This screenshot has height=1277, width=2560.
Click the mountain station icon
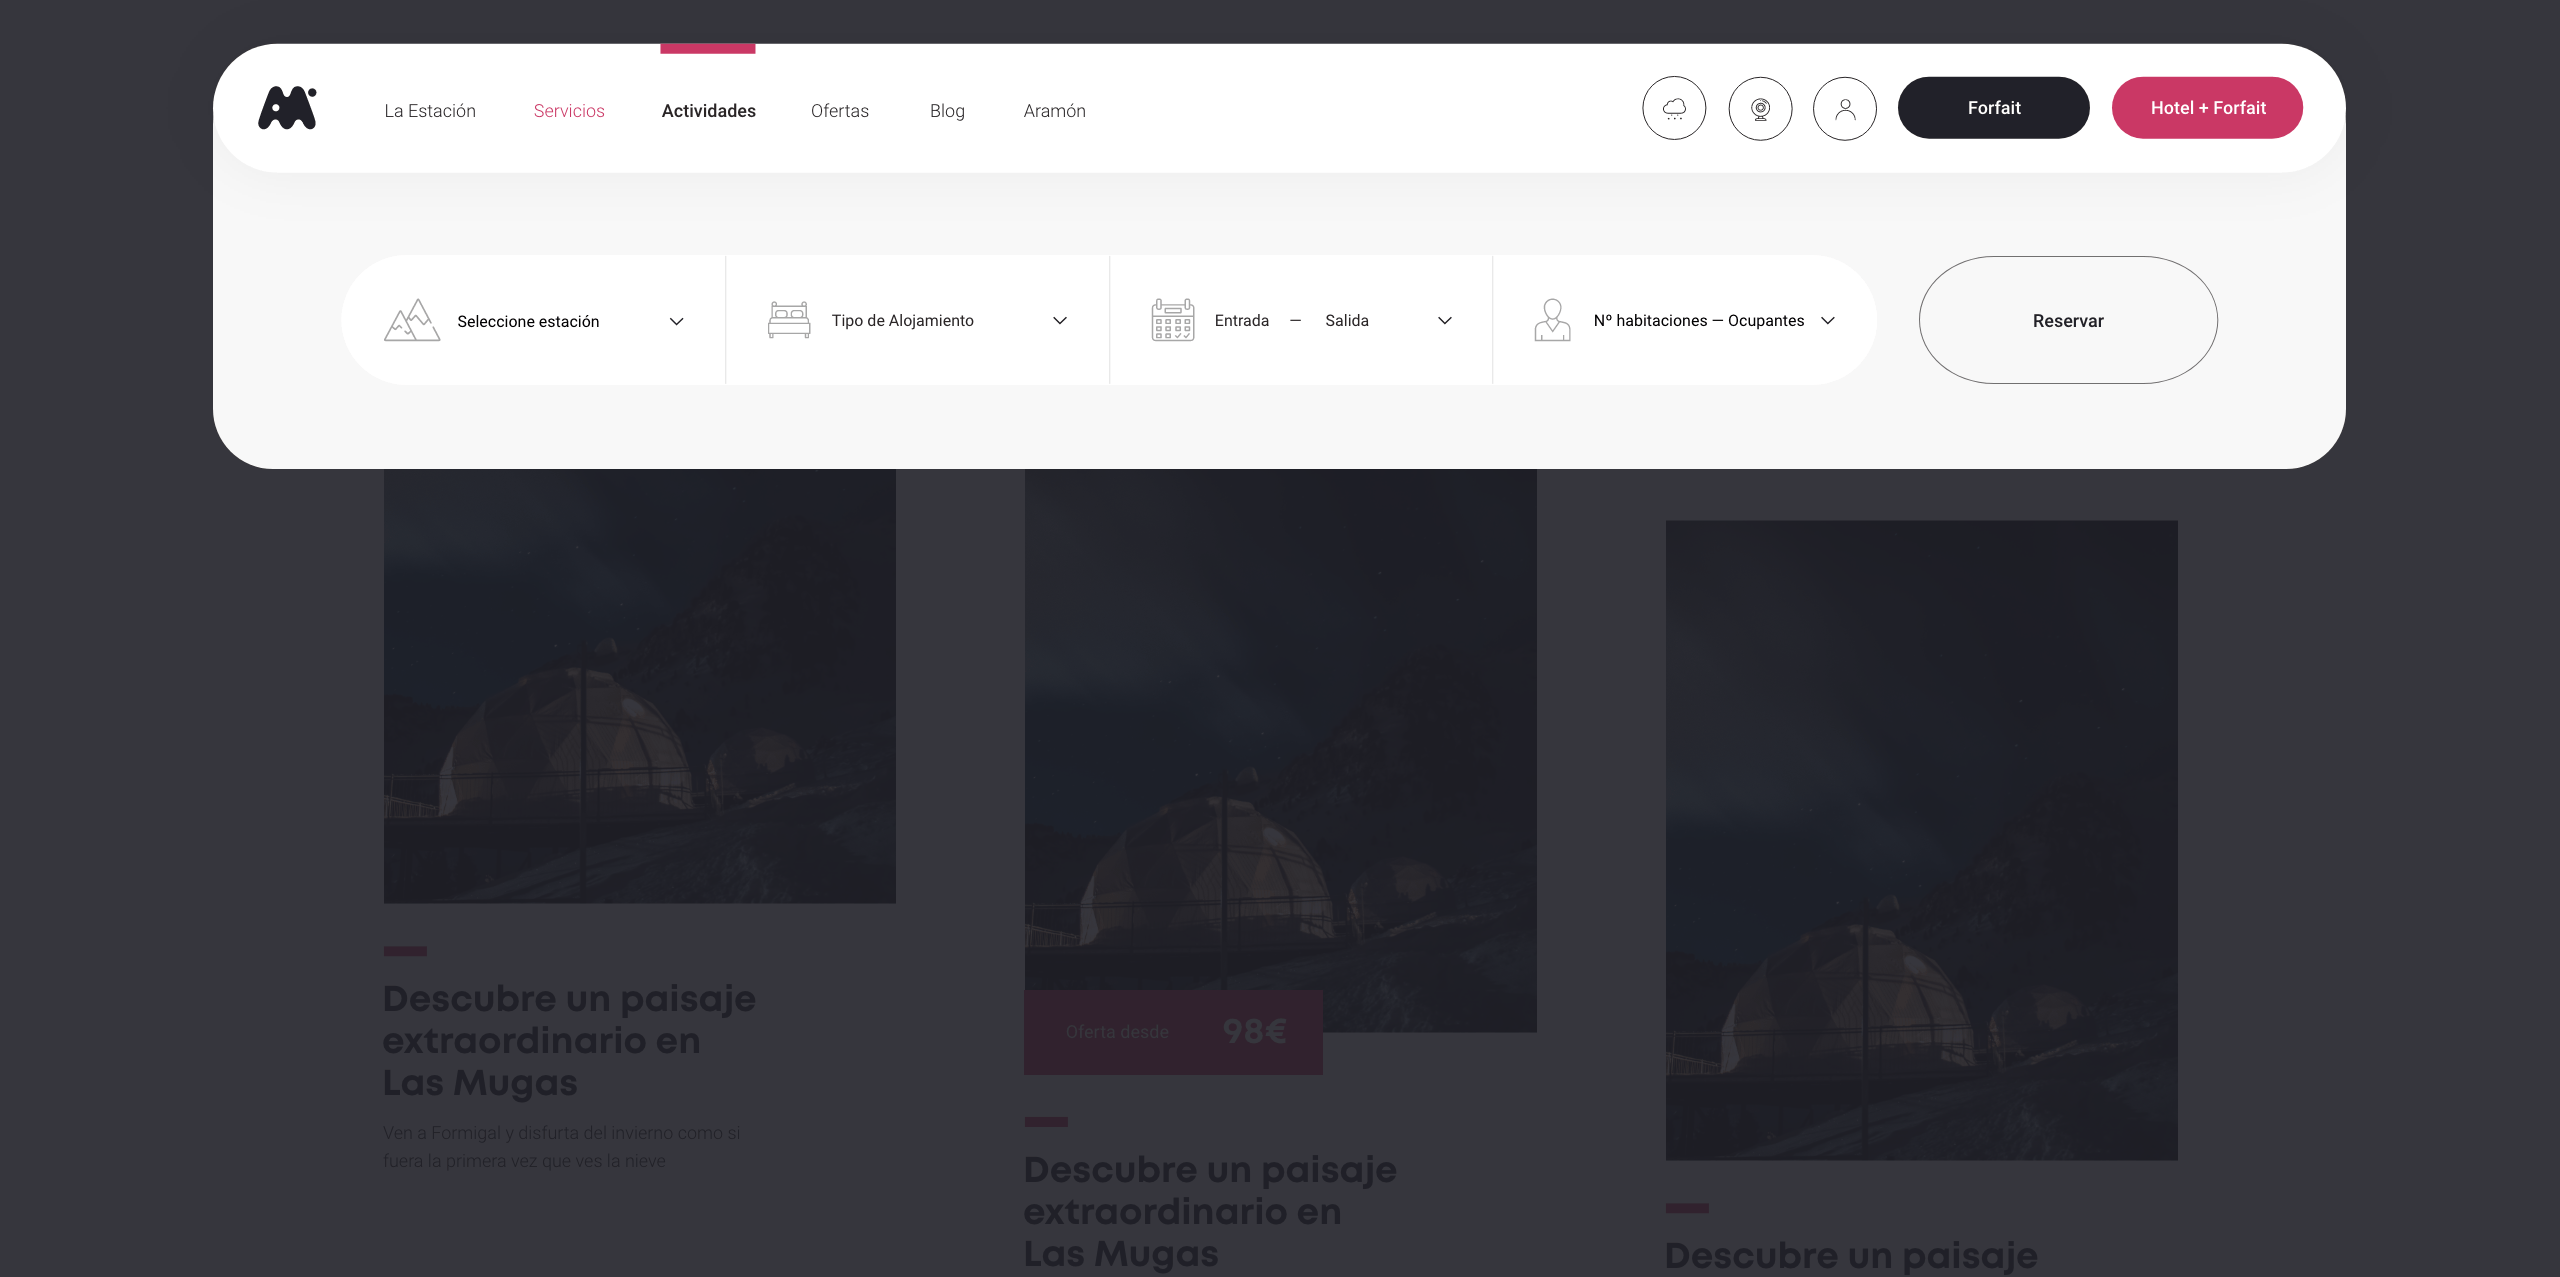tap(411, 320)
